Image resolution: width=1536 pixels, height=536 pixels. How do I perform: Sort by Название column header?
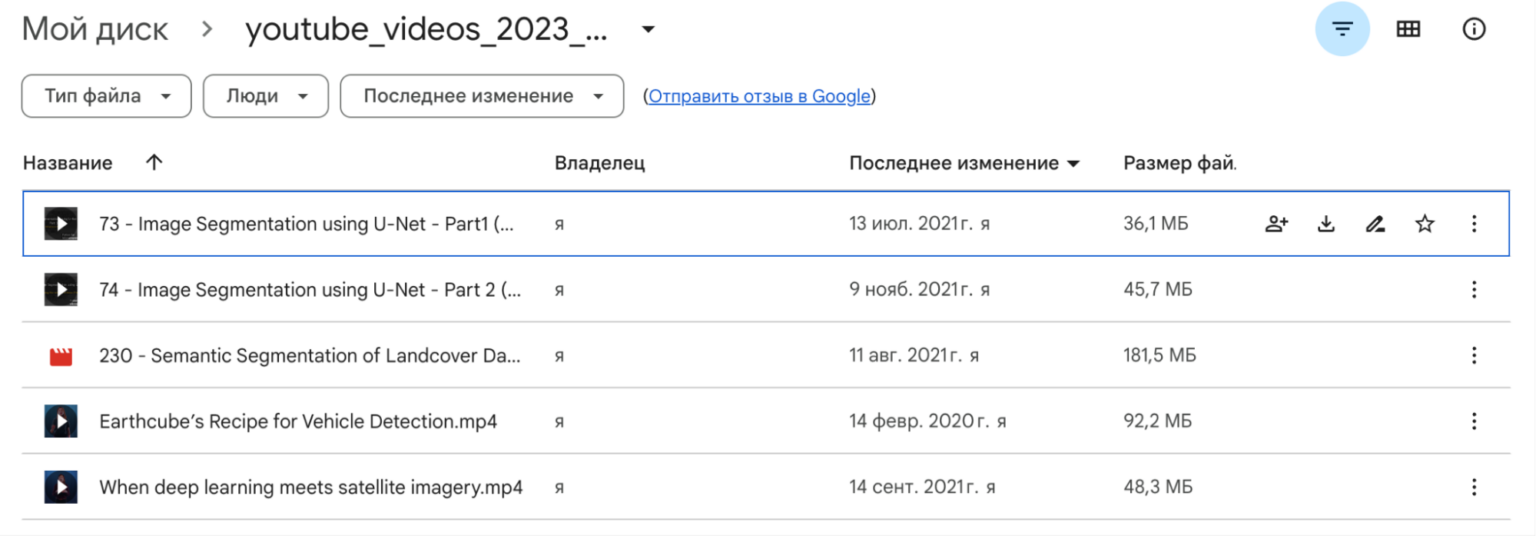point(68,163)
